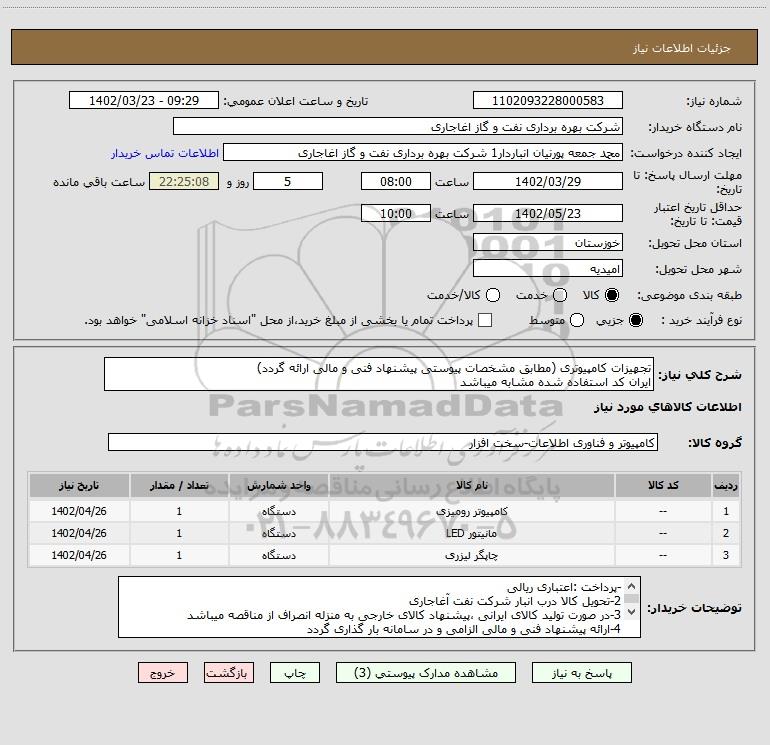Click the چاپ print button
Image resolution: width=770 pixels, height=745 pixels.
295,672
